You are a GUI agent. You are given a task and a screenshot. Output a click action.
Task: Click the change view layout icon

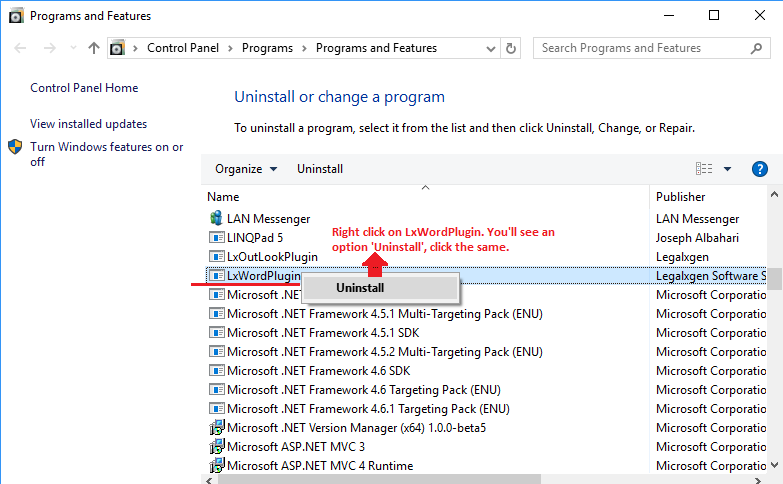pos(704,169)
